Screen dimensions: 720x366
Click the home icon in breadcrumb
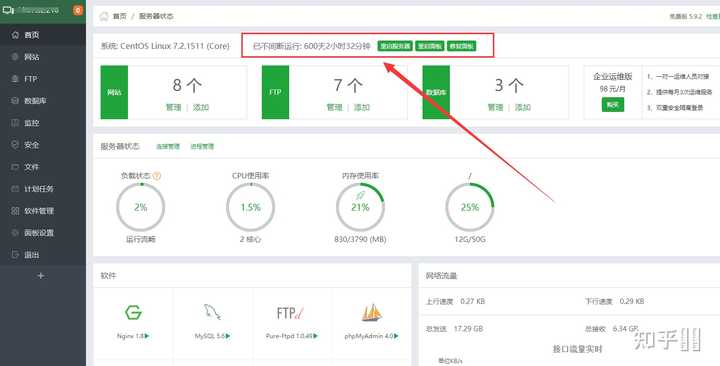click(104, 16)
